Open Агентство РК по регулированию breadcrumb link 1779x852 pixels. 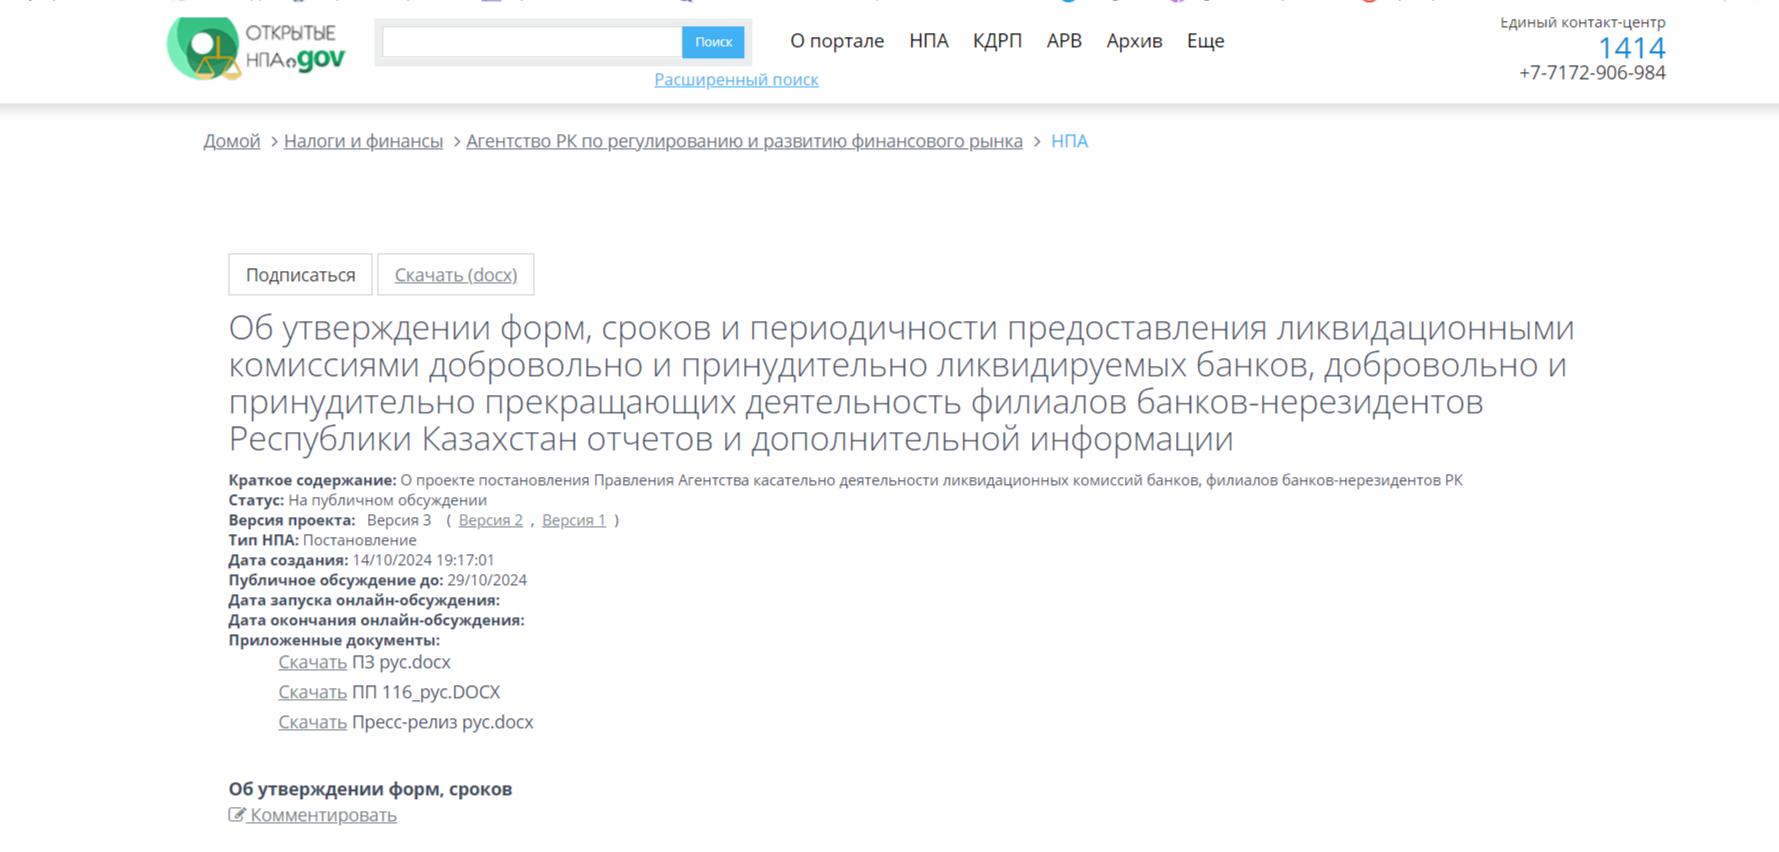744,141
